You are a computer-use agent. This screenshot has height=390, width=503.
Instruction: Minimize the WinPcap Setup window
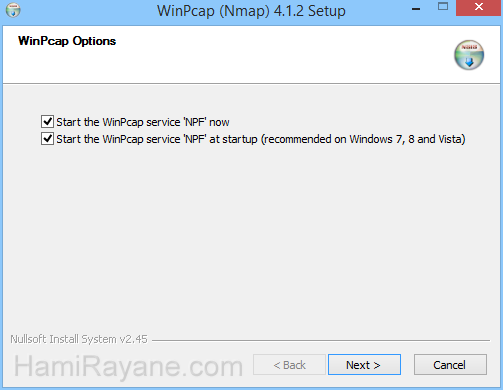(416, 8)
